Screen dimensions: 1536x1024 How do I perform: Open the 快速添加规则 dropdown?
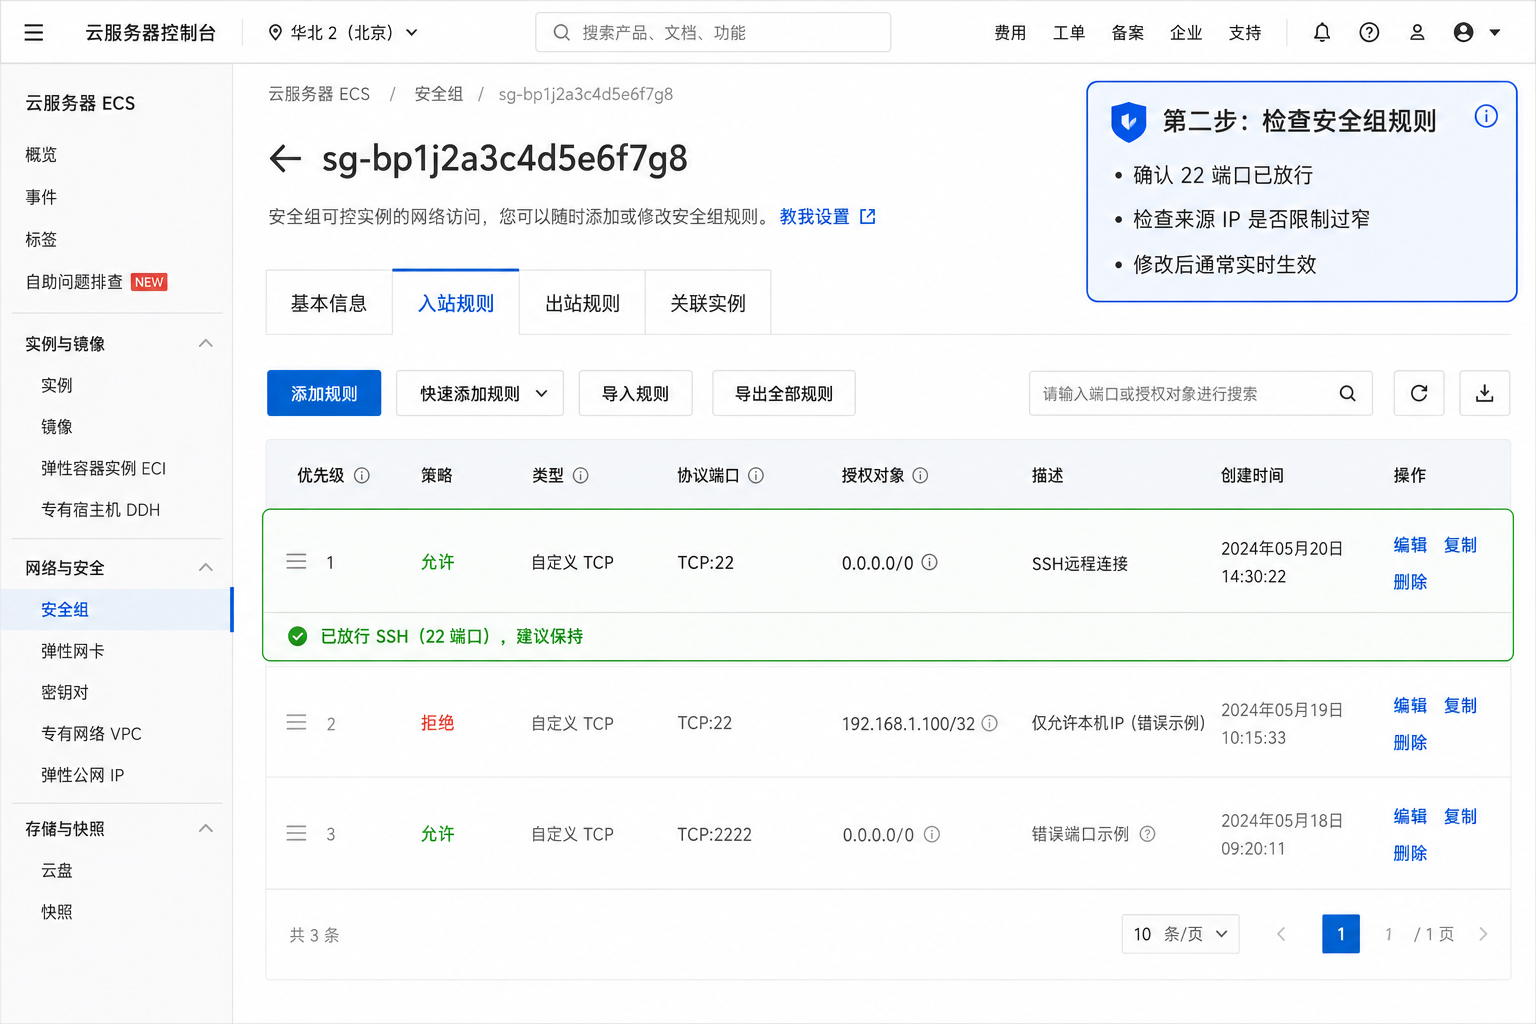coord(480,393)
